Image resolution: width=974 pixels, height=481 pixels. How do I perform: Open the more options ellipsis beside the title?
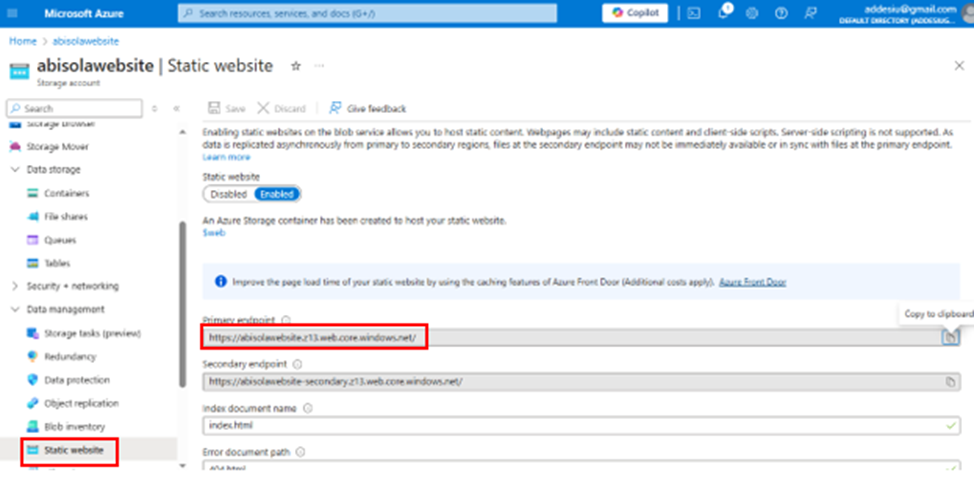coord(319,65)
